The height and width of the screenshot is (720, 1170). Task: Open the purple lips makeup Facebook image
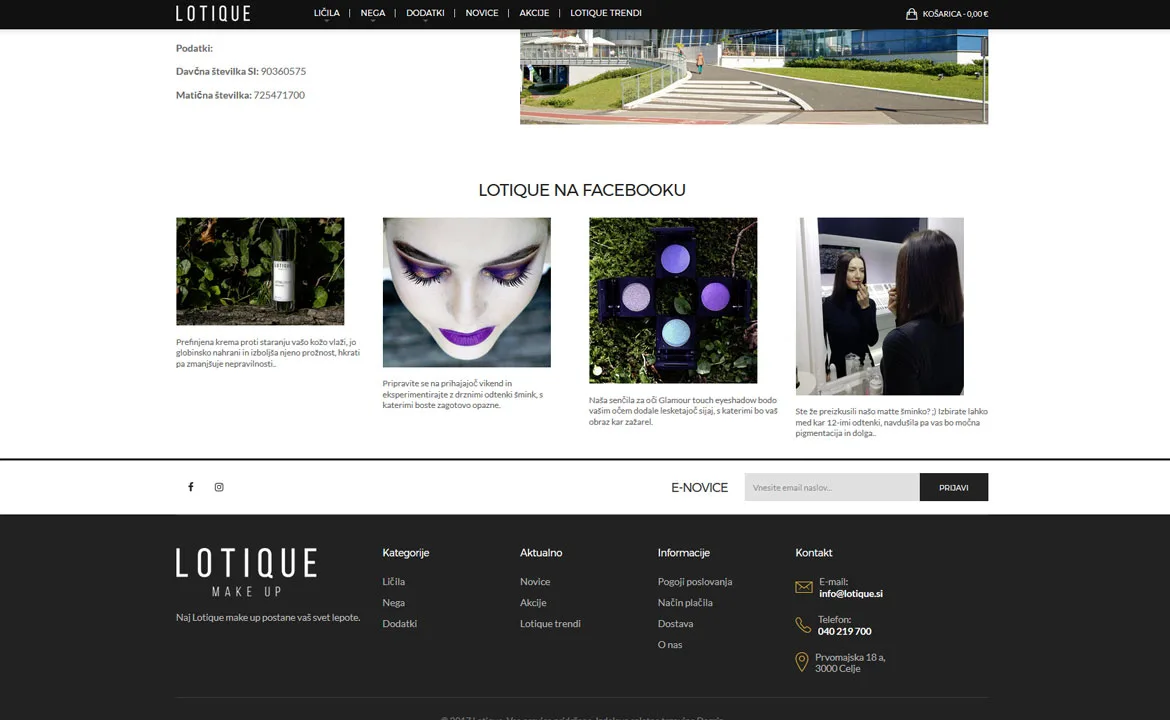coord(467,292)
